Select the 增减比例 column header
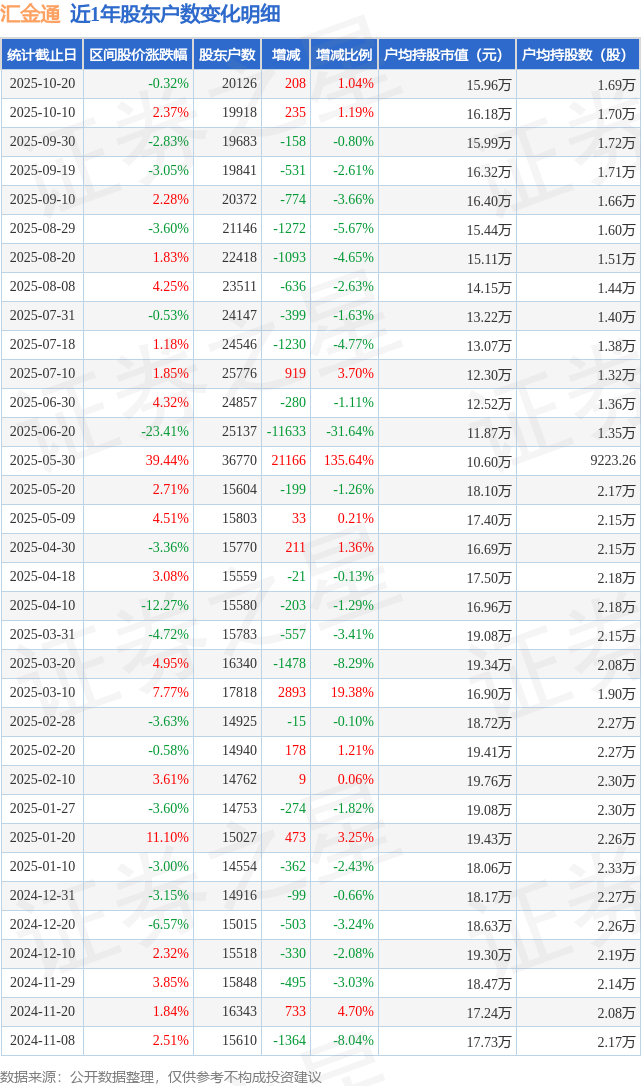Screen dimensions: 641x1086 click(x=344, y=55)
